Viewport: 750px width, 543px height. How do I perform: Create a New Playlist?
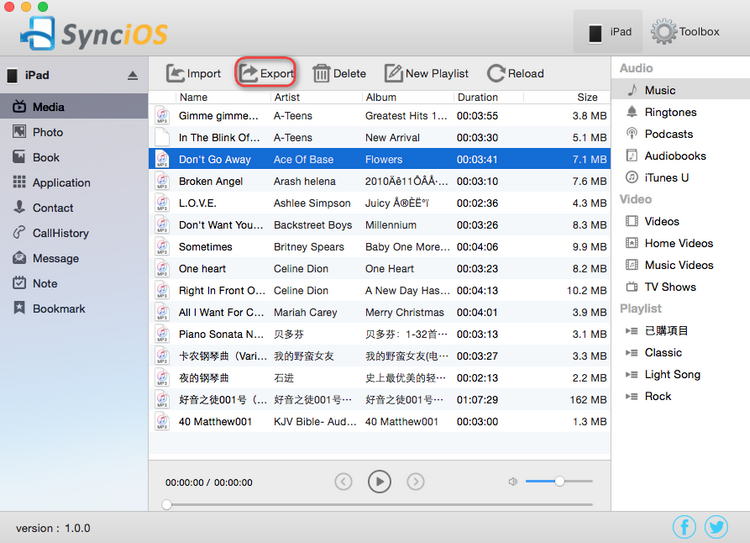click(427, 74)
